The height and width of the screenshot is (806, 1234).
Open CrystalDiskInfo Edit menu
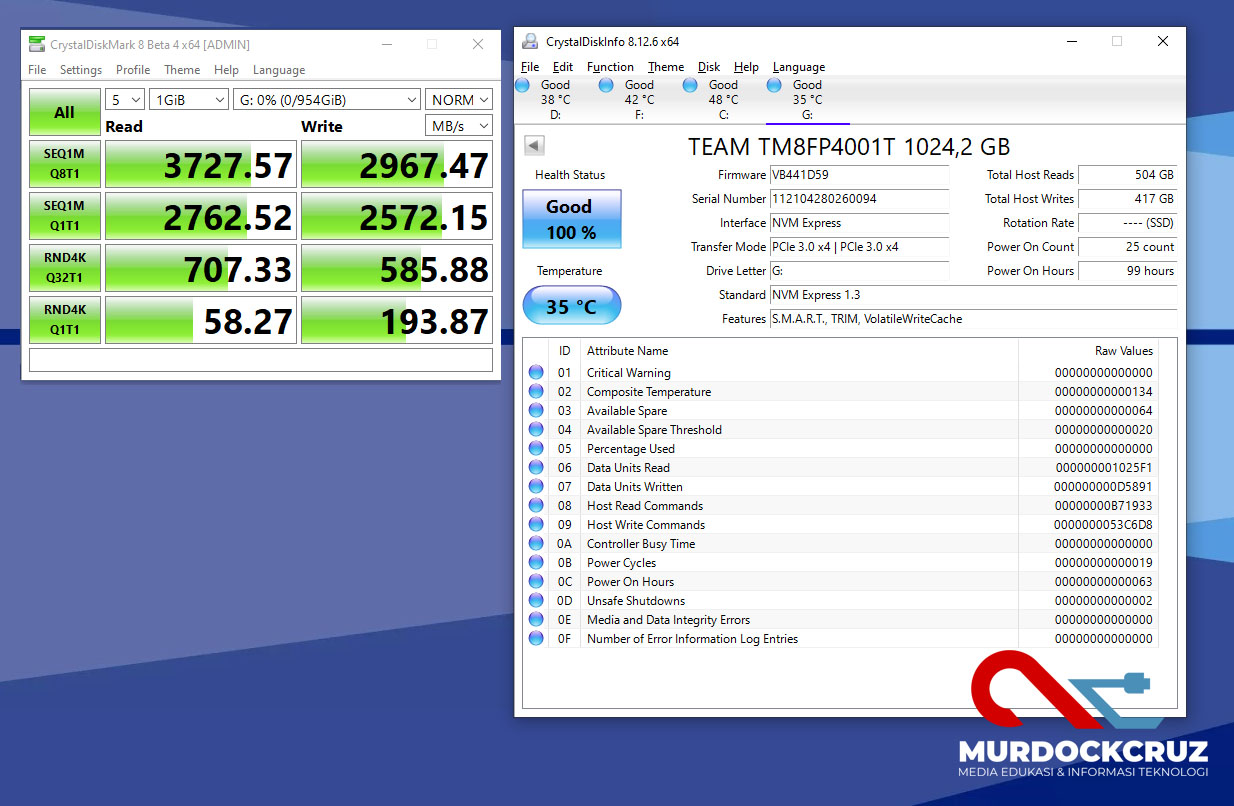563,67
